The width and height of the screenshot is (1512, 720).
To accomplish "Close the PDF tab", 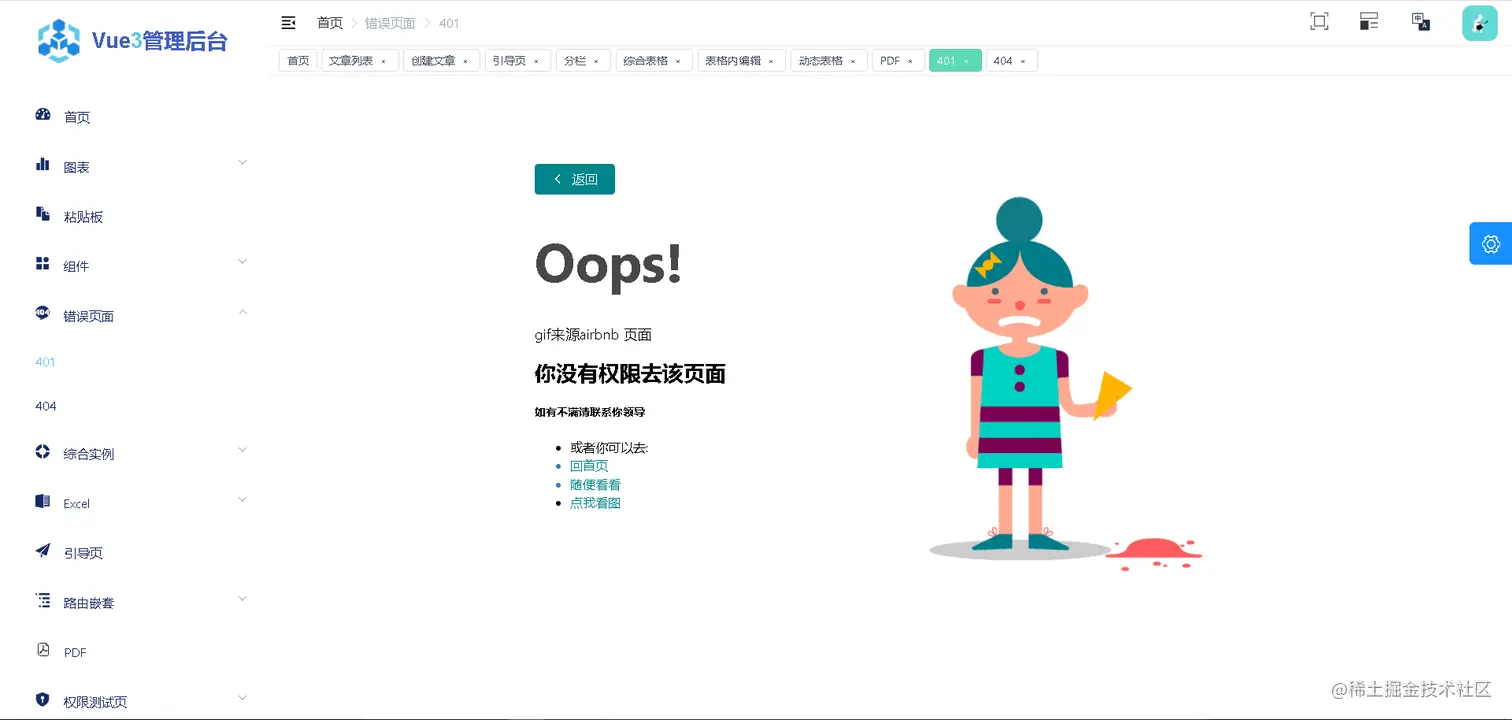I will coord(910,62).
